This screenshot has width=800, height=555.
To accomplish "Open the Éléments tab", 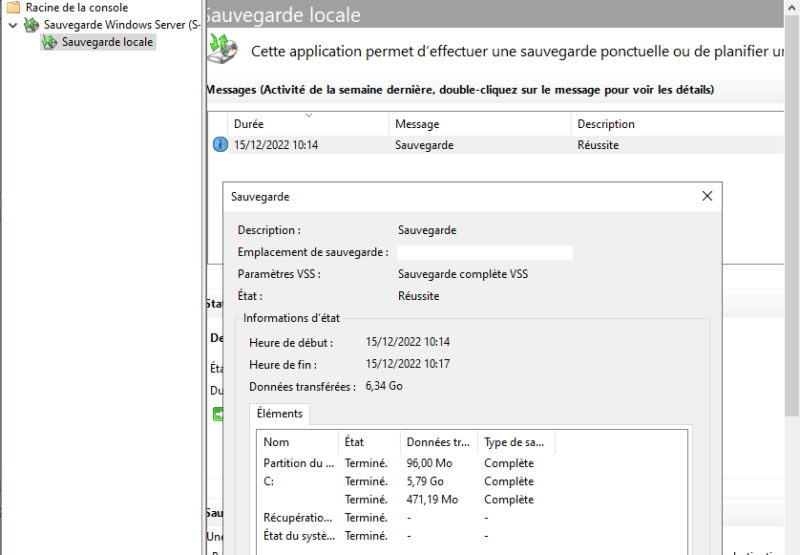I will (x=280, y=414).
